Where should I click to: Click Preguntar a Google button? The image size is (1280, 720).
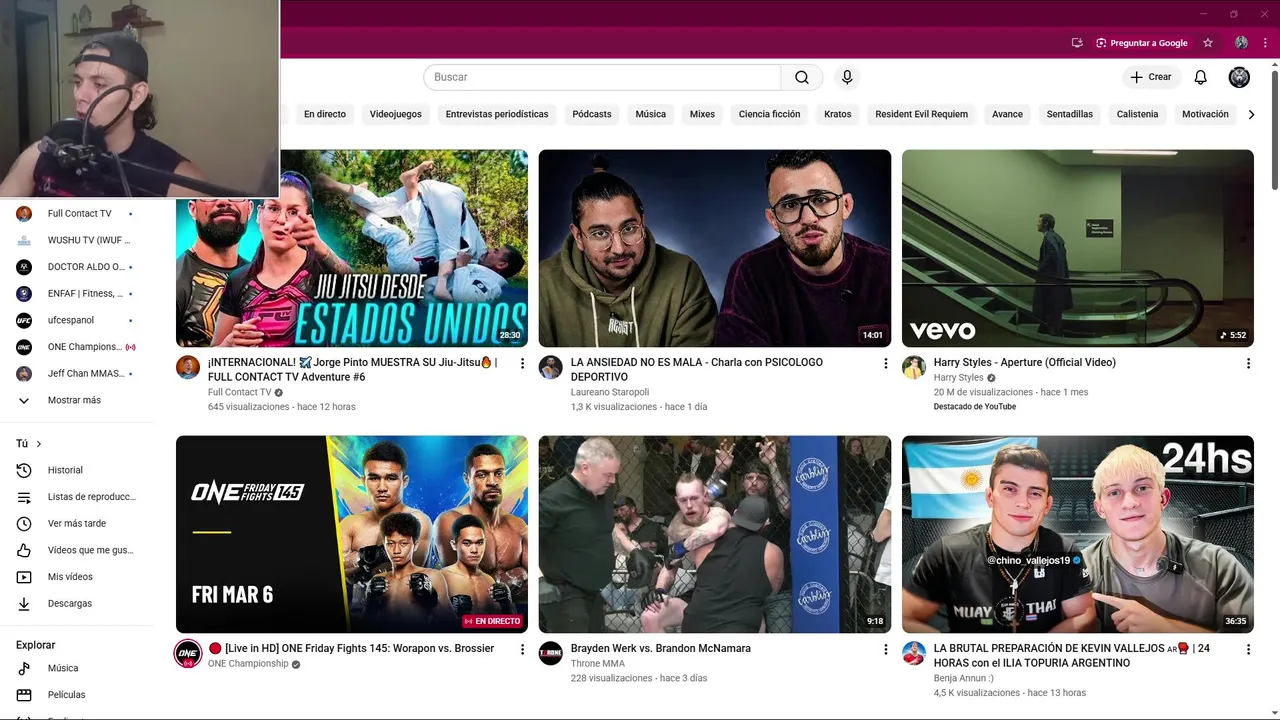pos(1141,43)
